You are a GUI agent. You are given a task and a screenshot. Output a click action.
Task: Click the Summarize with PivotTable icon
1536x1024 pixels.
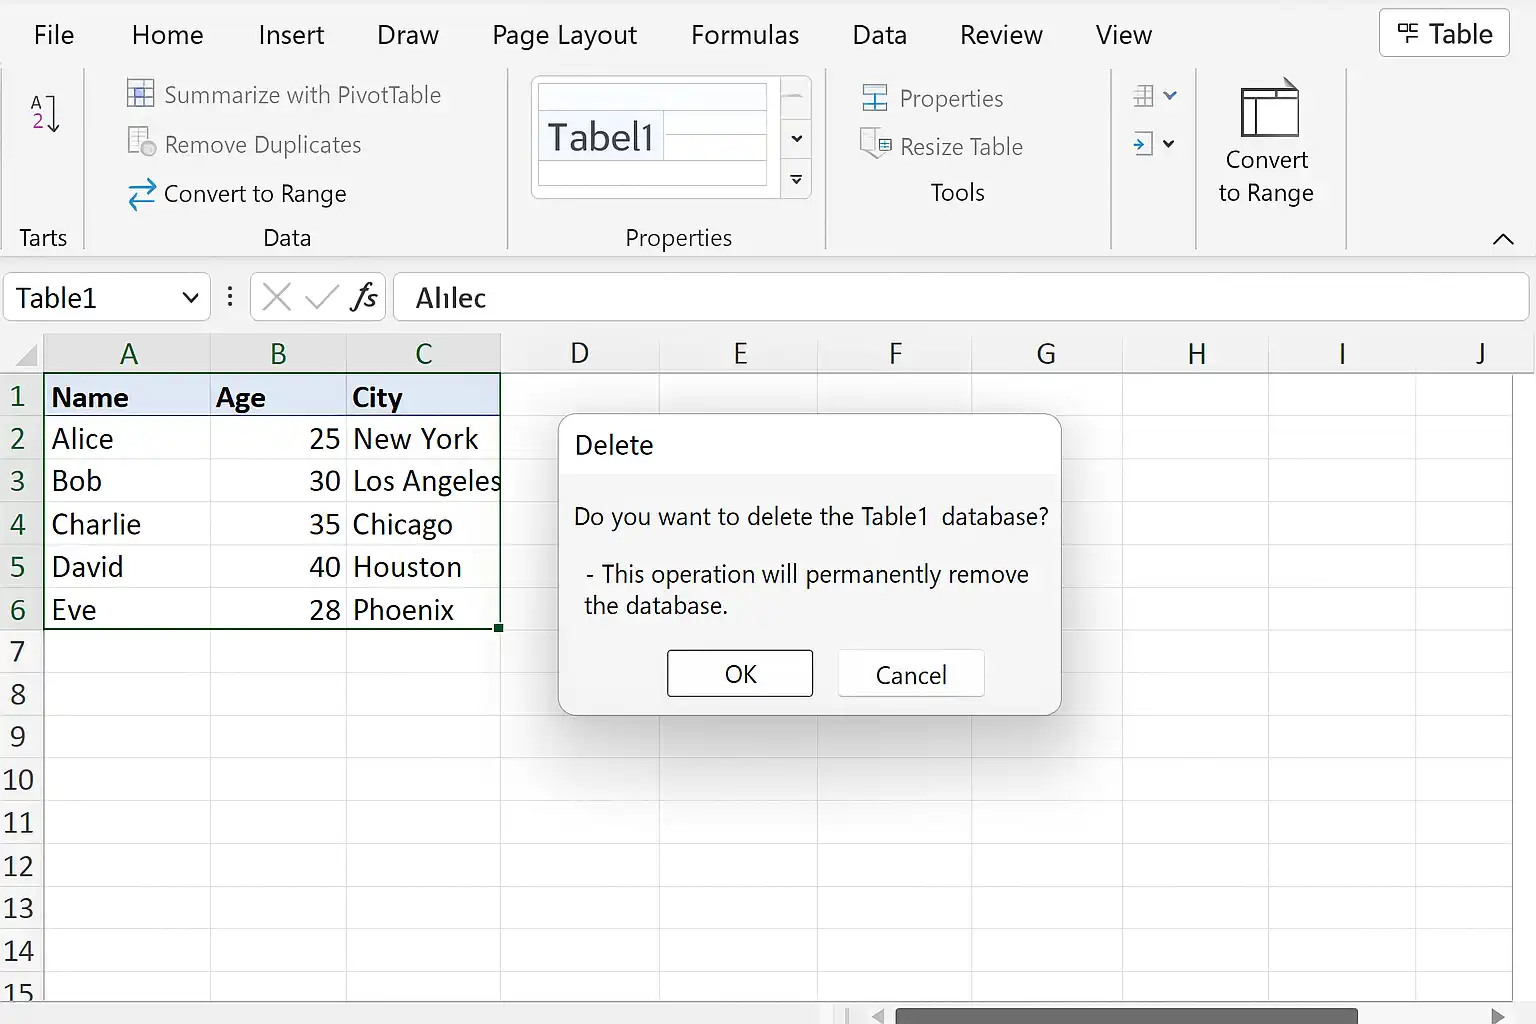tap(141, 94)
